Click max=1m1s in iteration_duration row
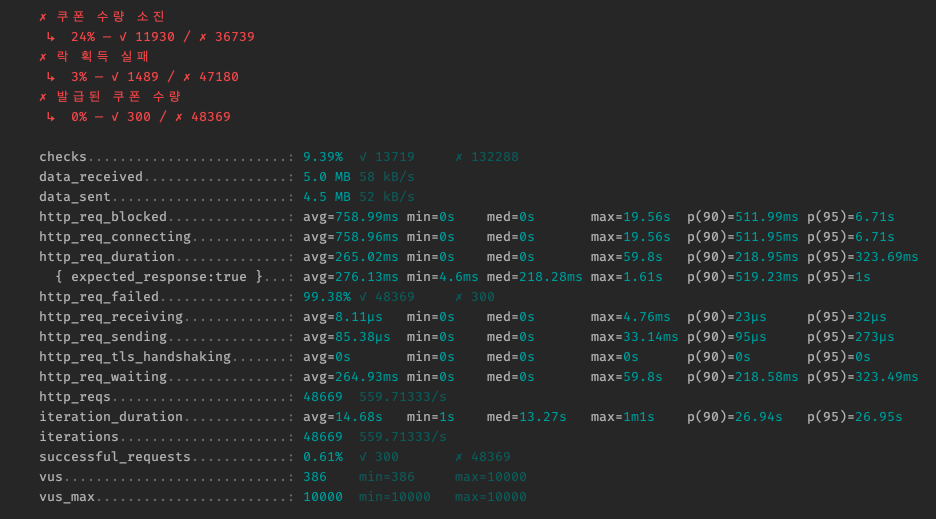The image size is (936, 519). [623, 417]
